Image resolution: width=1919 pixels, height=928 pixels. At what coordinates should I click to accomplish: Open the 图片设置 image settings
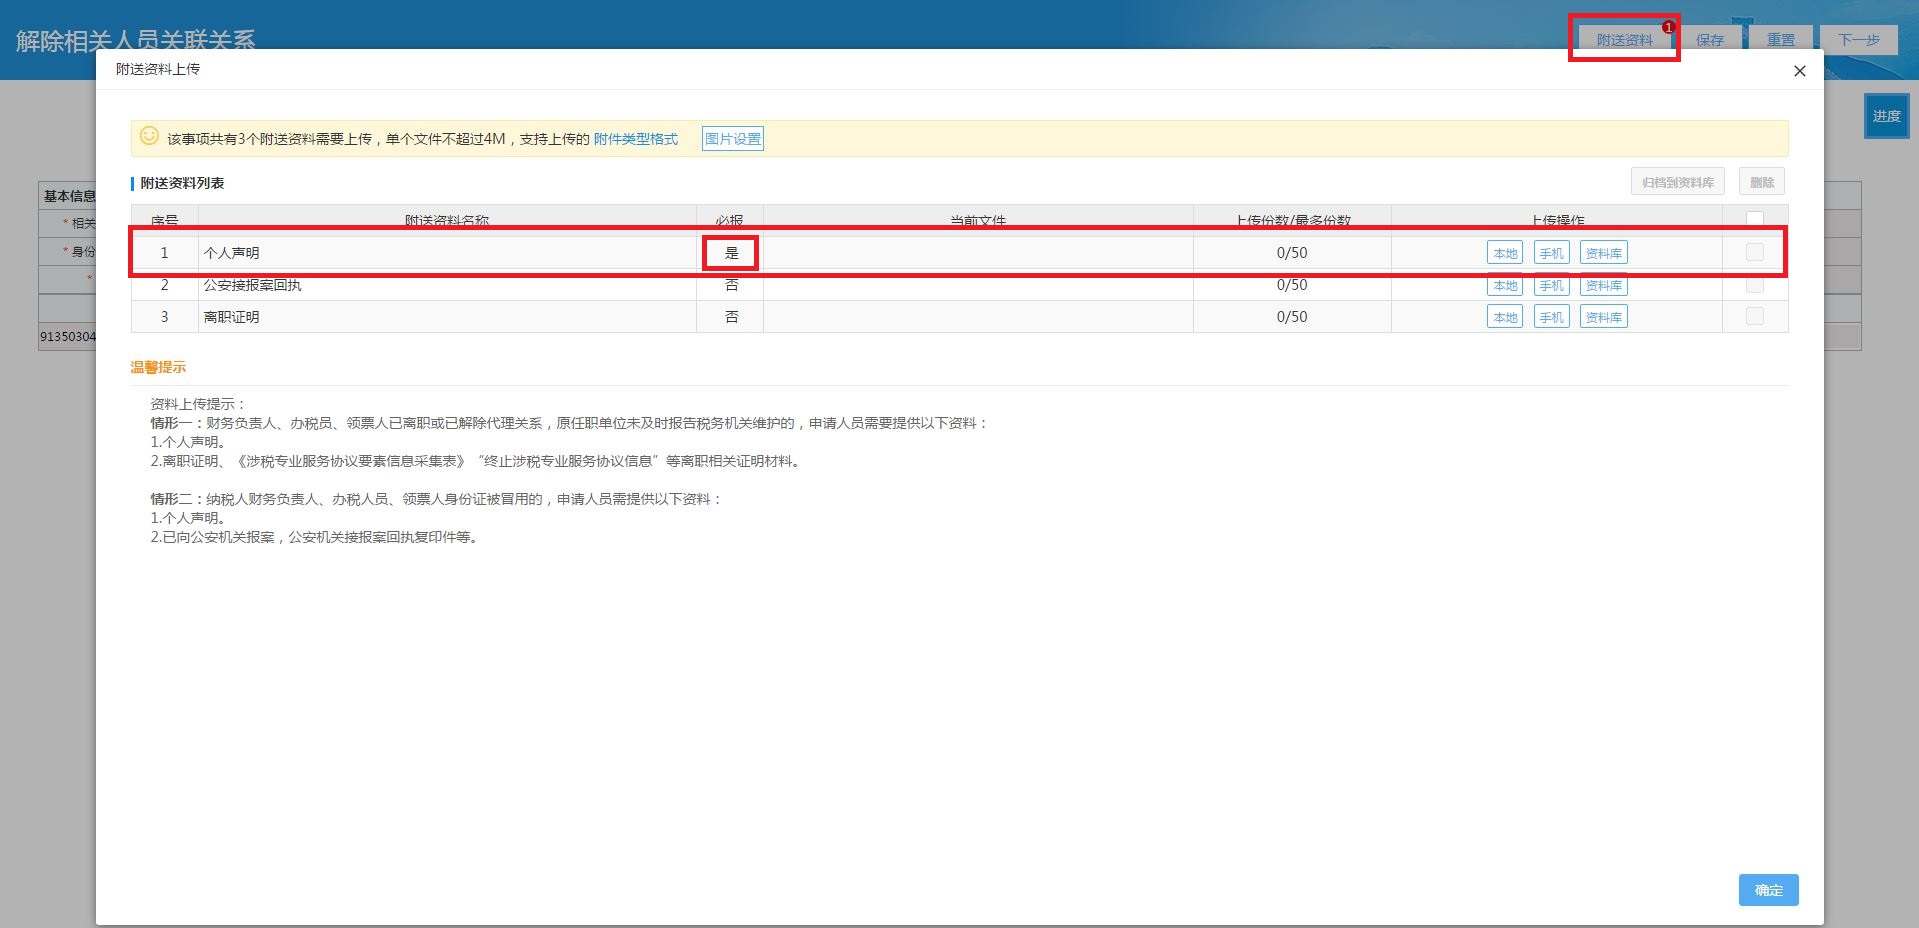[x=732, y=139]
